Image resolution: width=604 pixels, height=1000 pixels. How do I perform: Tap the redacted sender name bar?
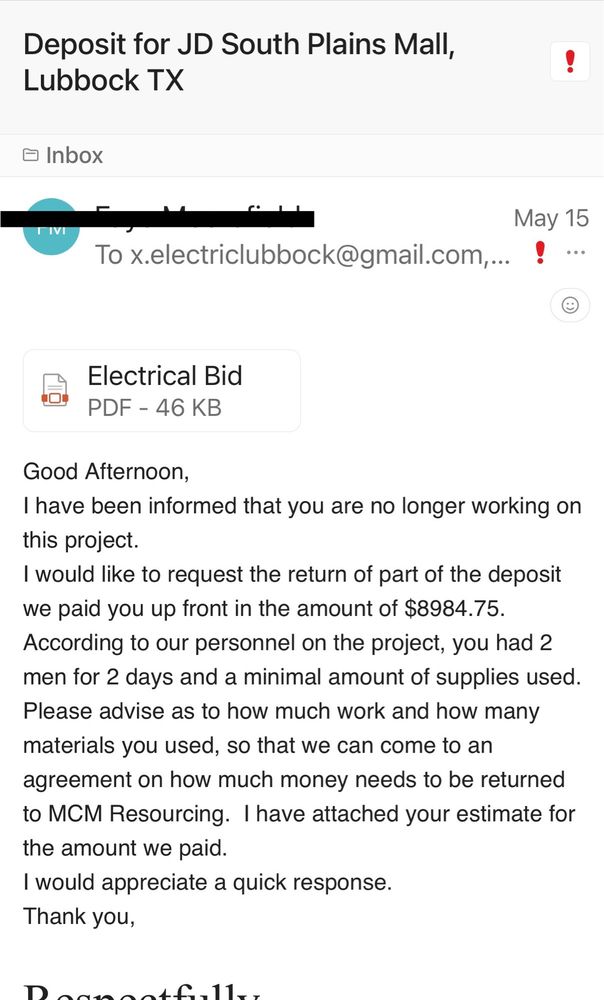158,219
